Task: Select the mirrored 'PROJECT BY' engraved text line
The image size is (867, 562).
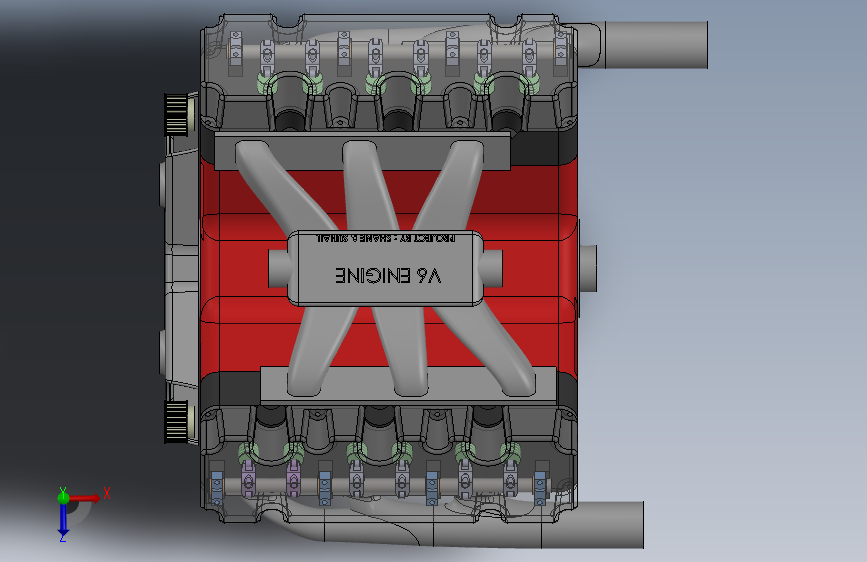Action: pos(386,238)
